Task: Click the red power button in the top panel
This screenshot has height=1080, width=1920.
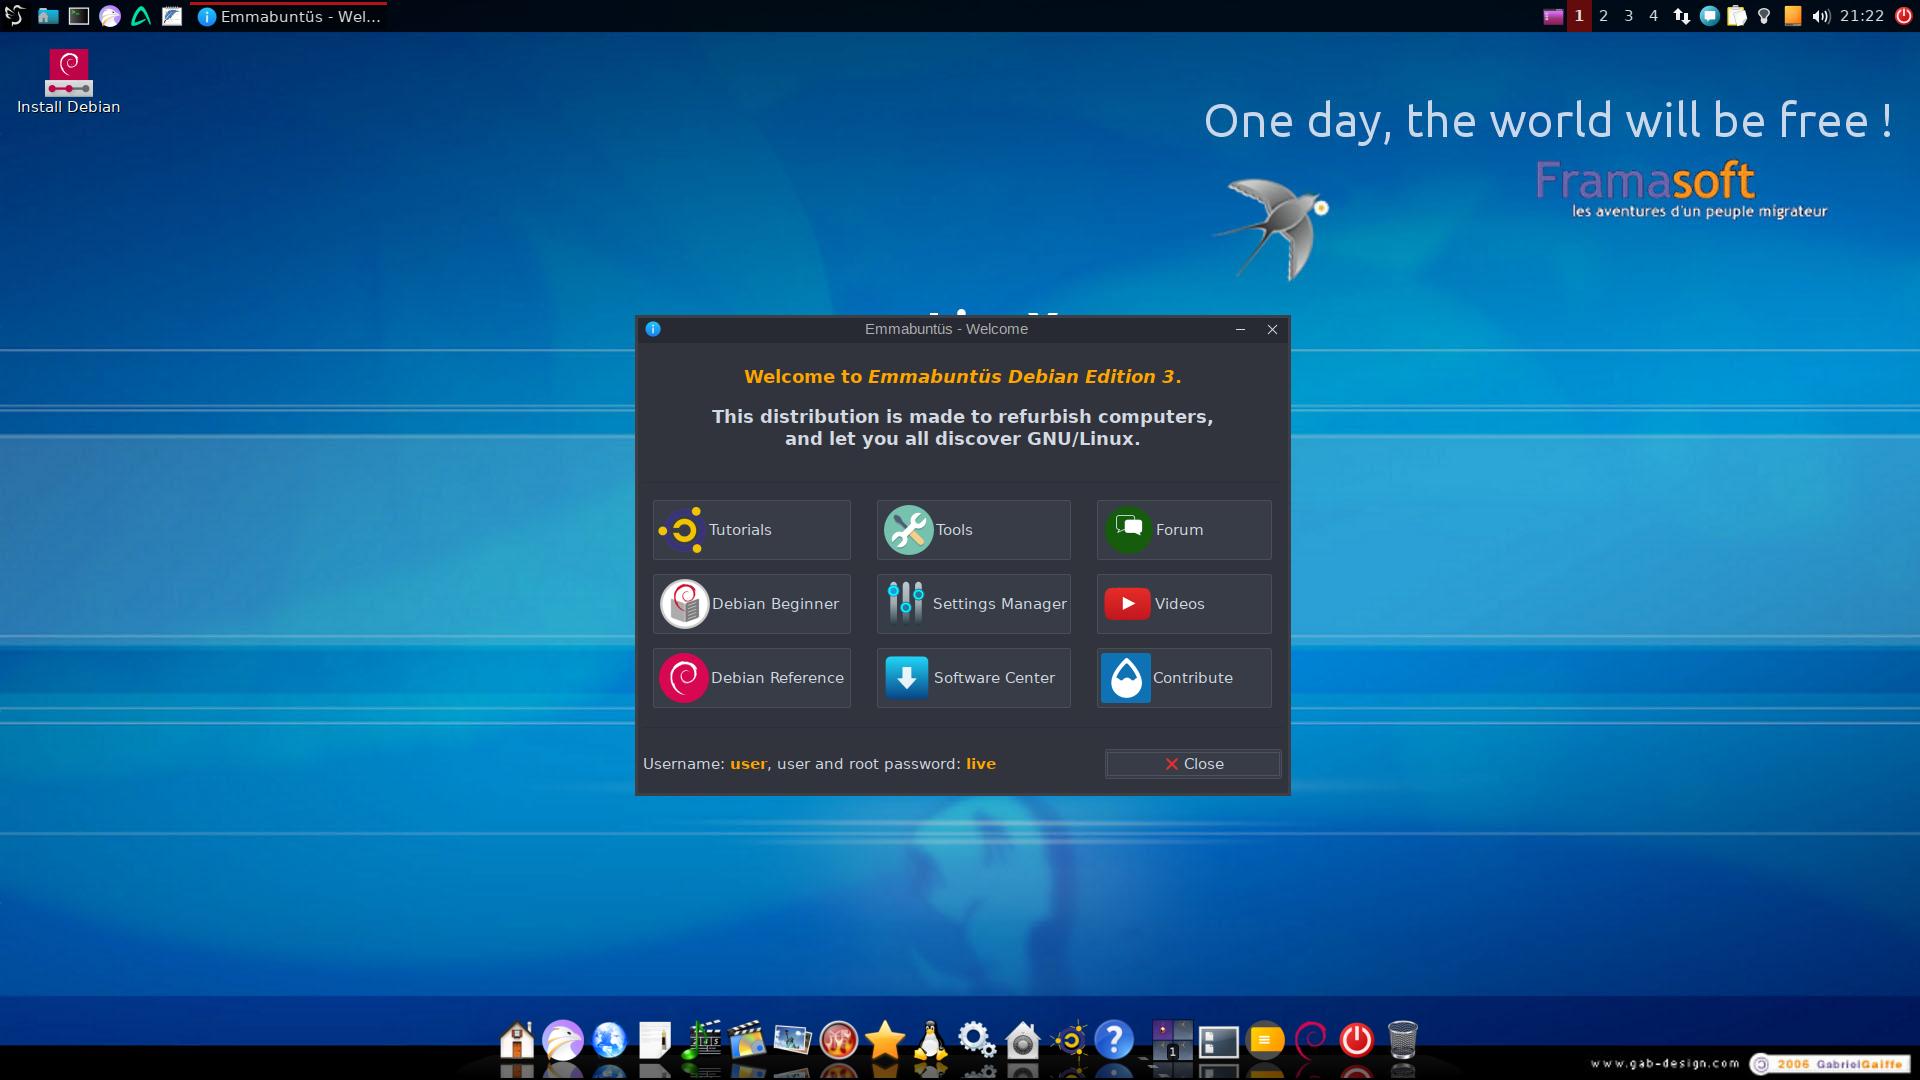Action: click(1904, 16)
